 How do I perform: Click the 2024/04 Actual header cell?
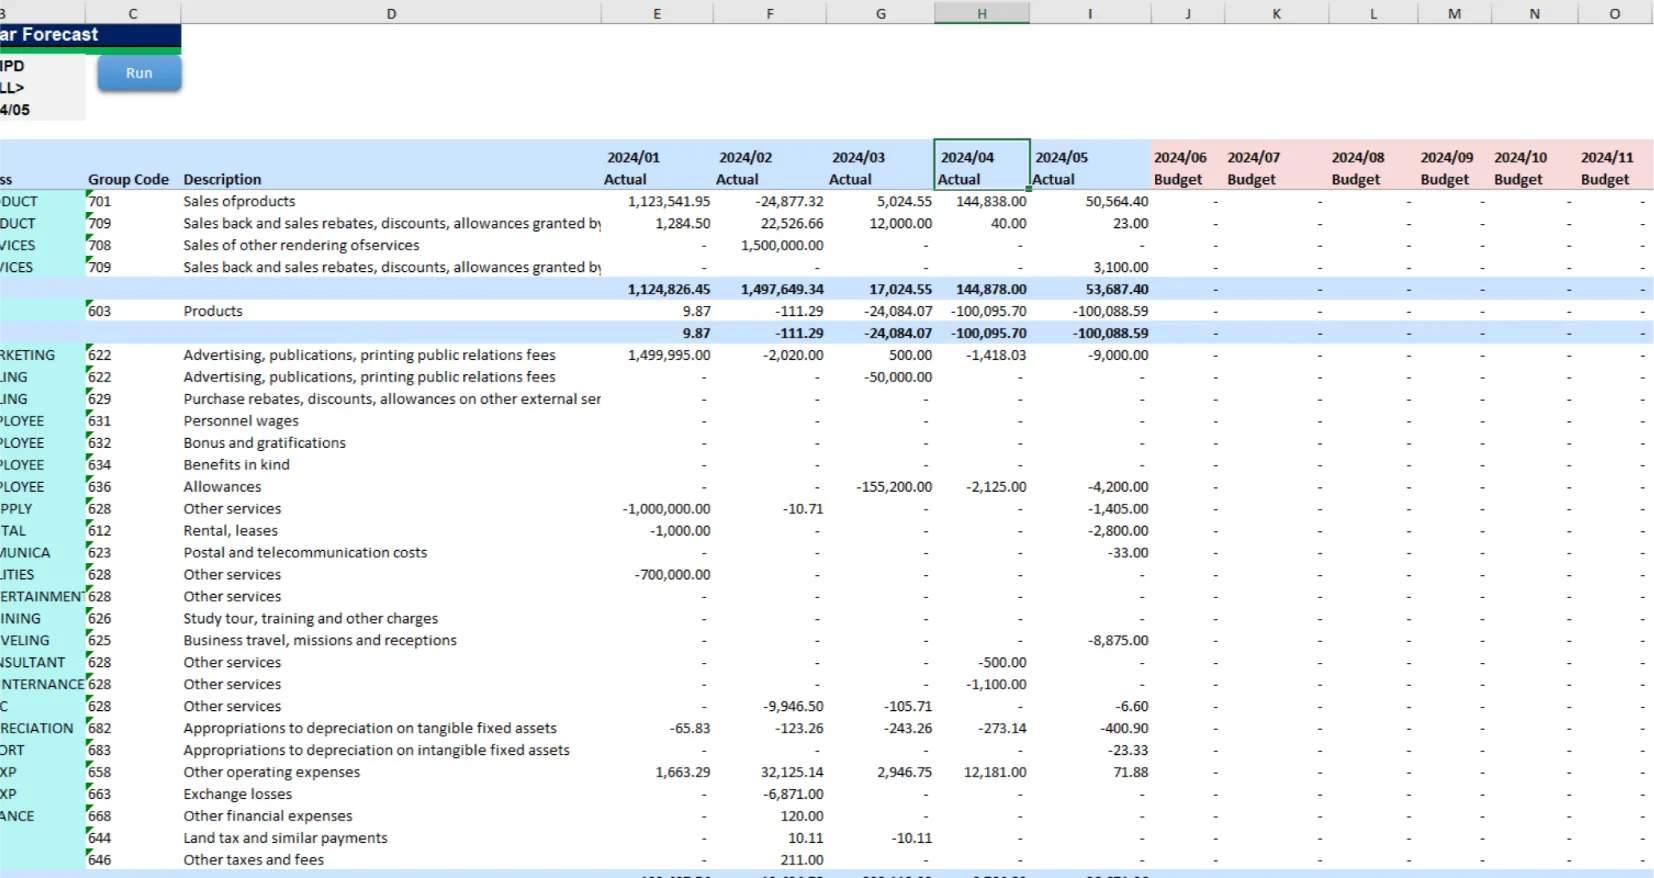(x=981, y=168)
